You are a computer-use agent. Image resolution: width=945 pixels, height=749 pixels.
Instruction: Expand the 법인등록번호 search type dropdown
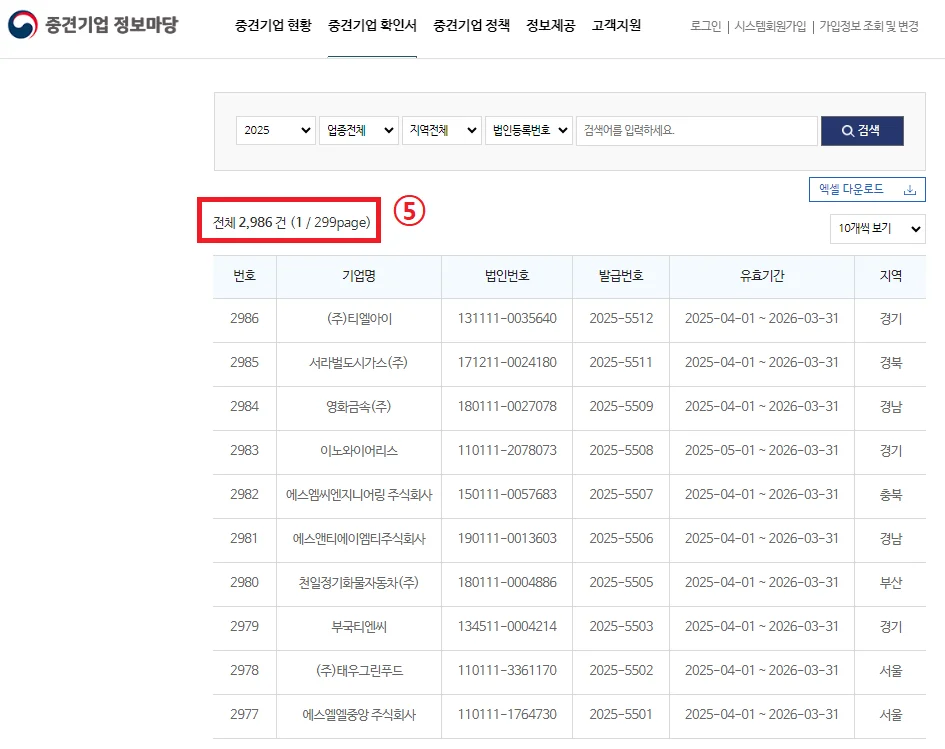pos(529,131)
